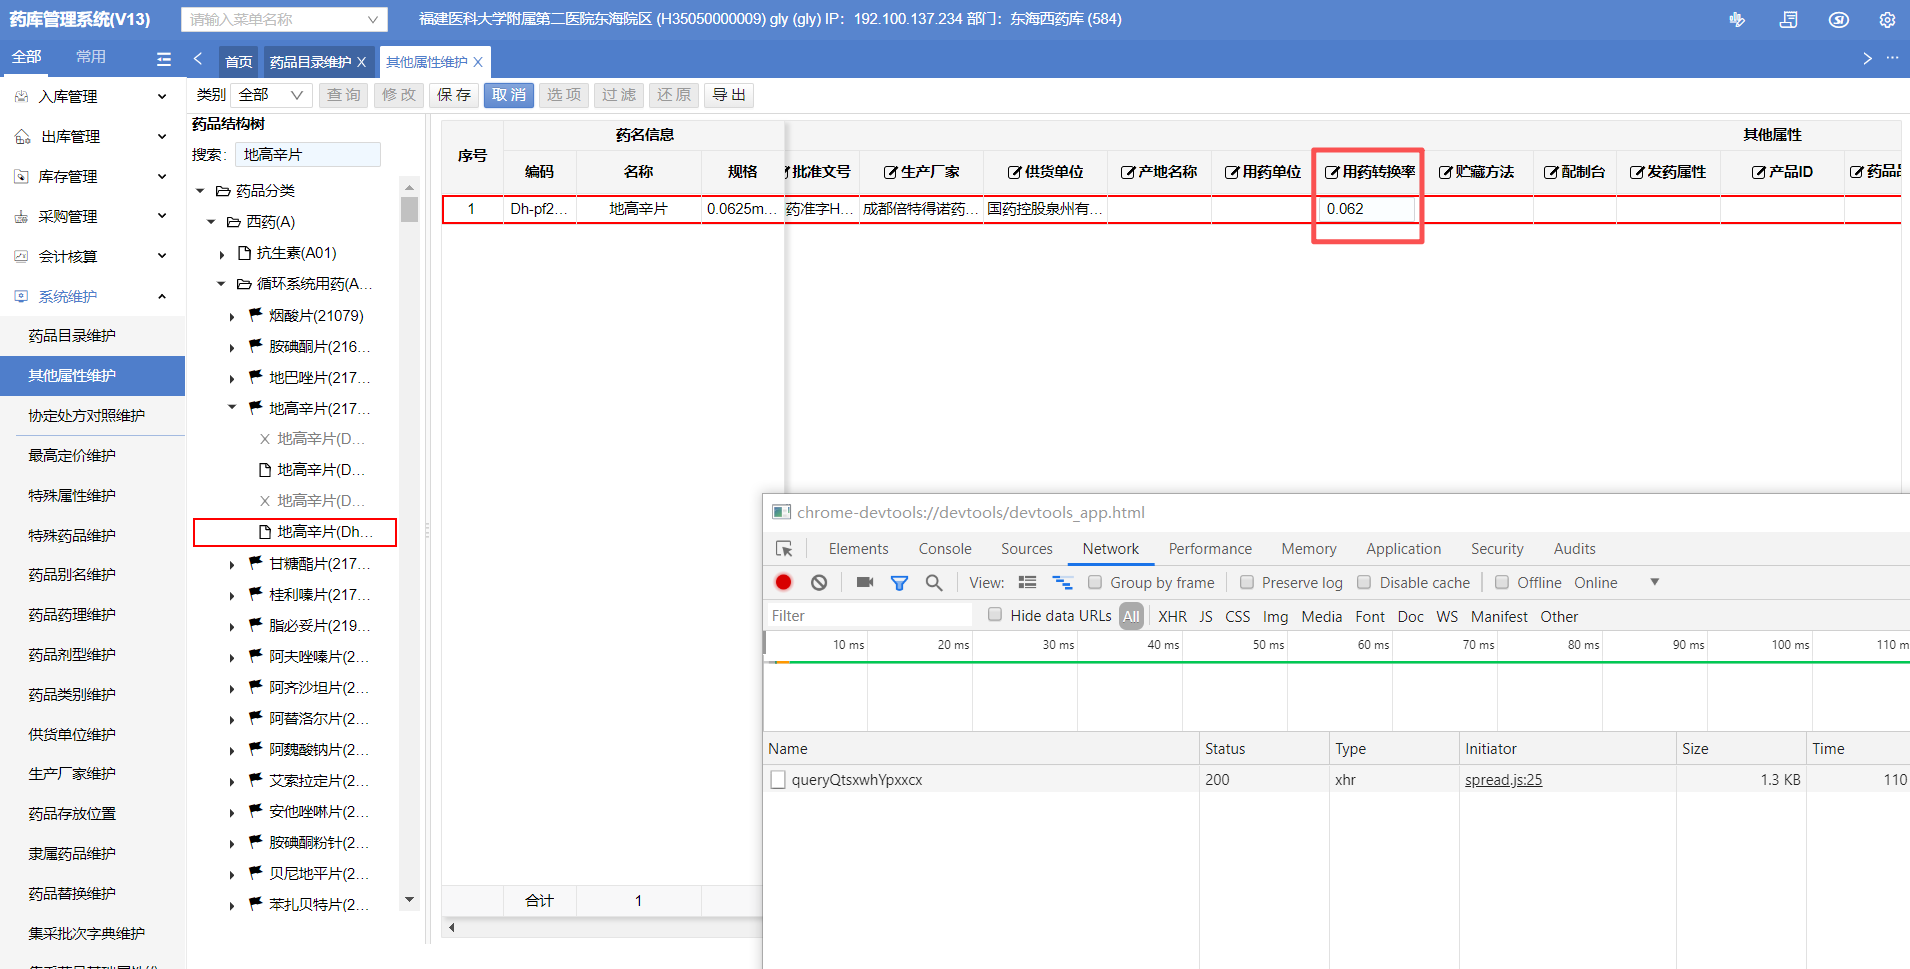Viewport: 1910px width, 969px height.
Task: Open the Console tab in DevTools
Action: click(x=945, y=549)
